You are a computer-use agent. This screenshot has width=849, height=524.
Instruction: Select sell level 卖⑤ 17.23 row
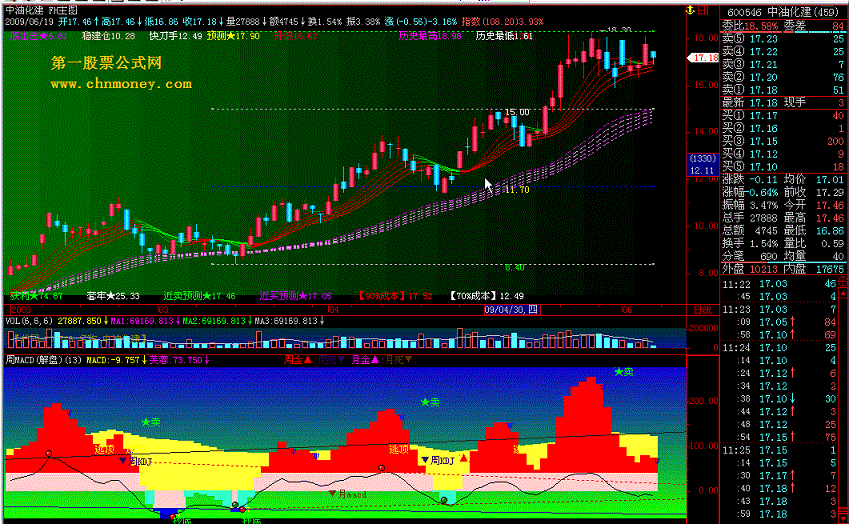coord(783,38)
